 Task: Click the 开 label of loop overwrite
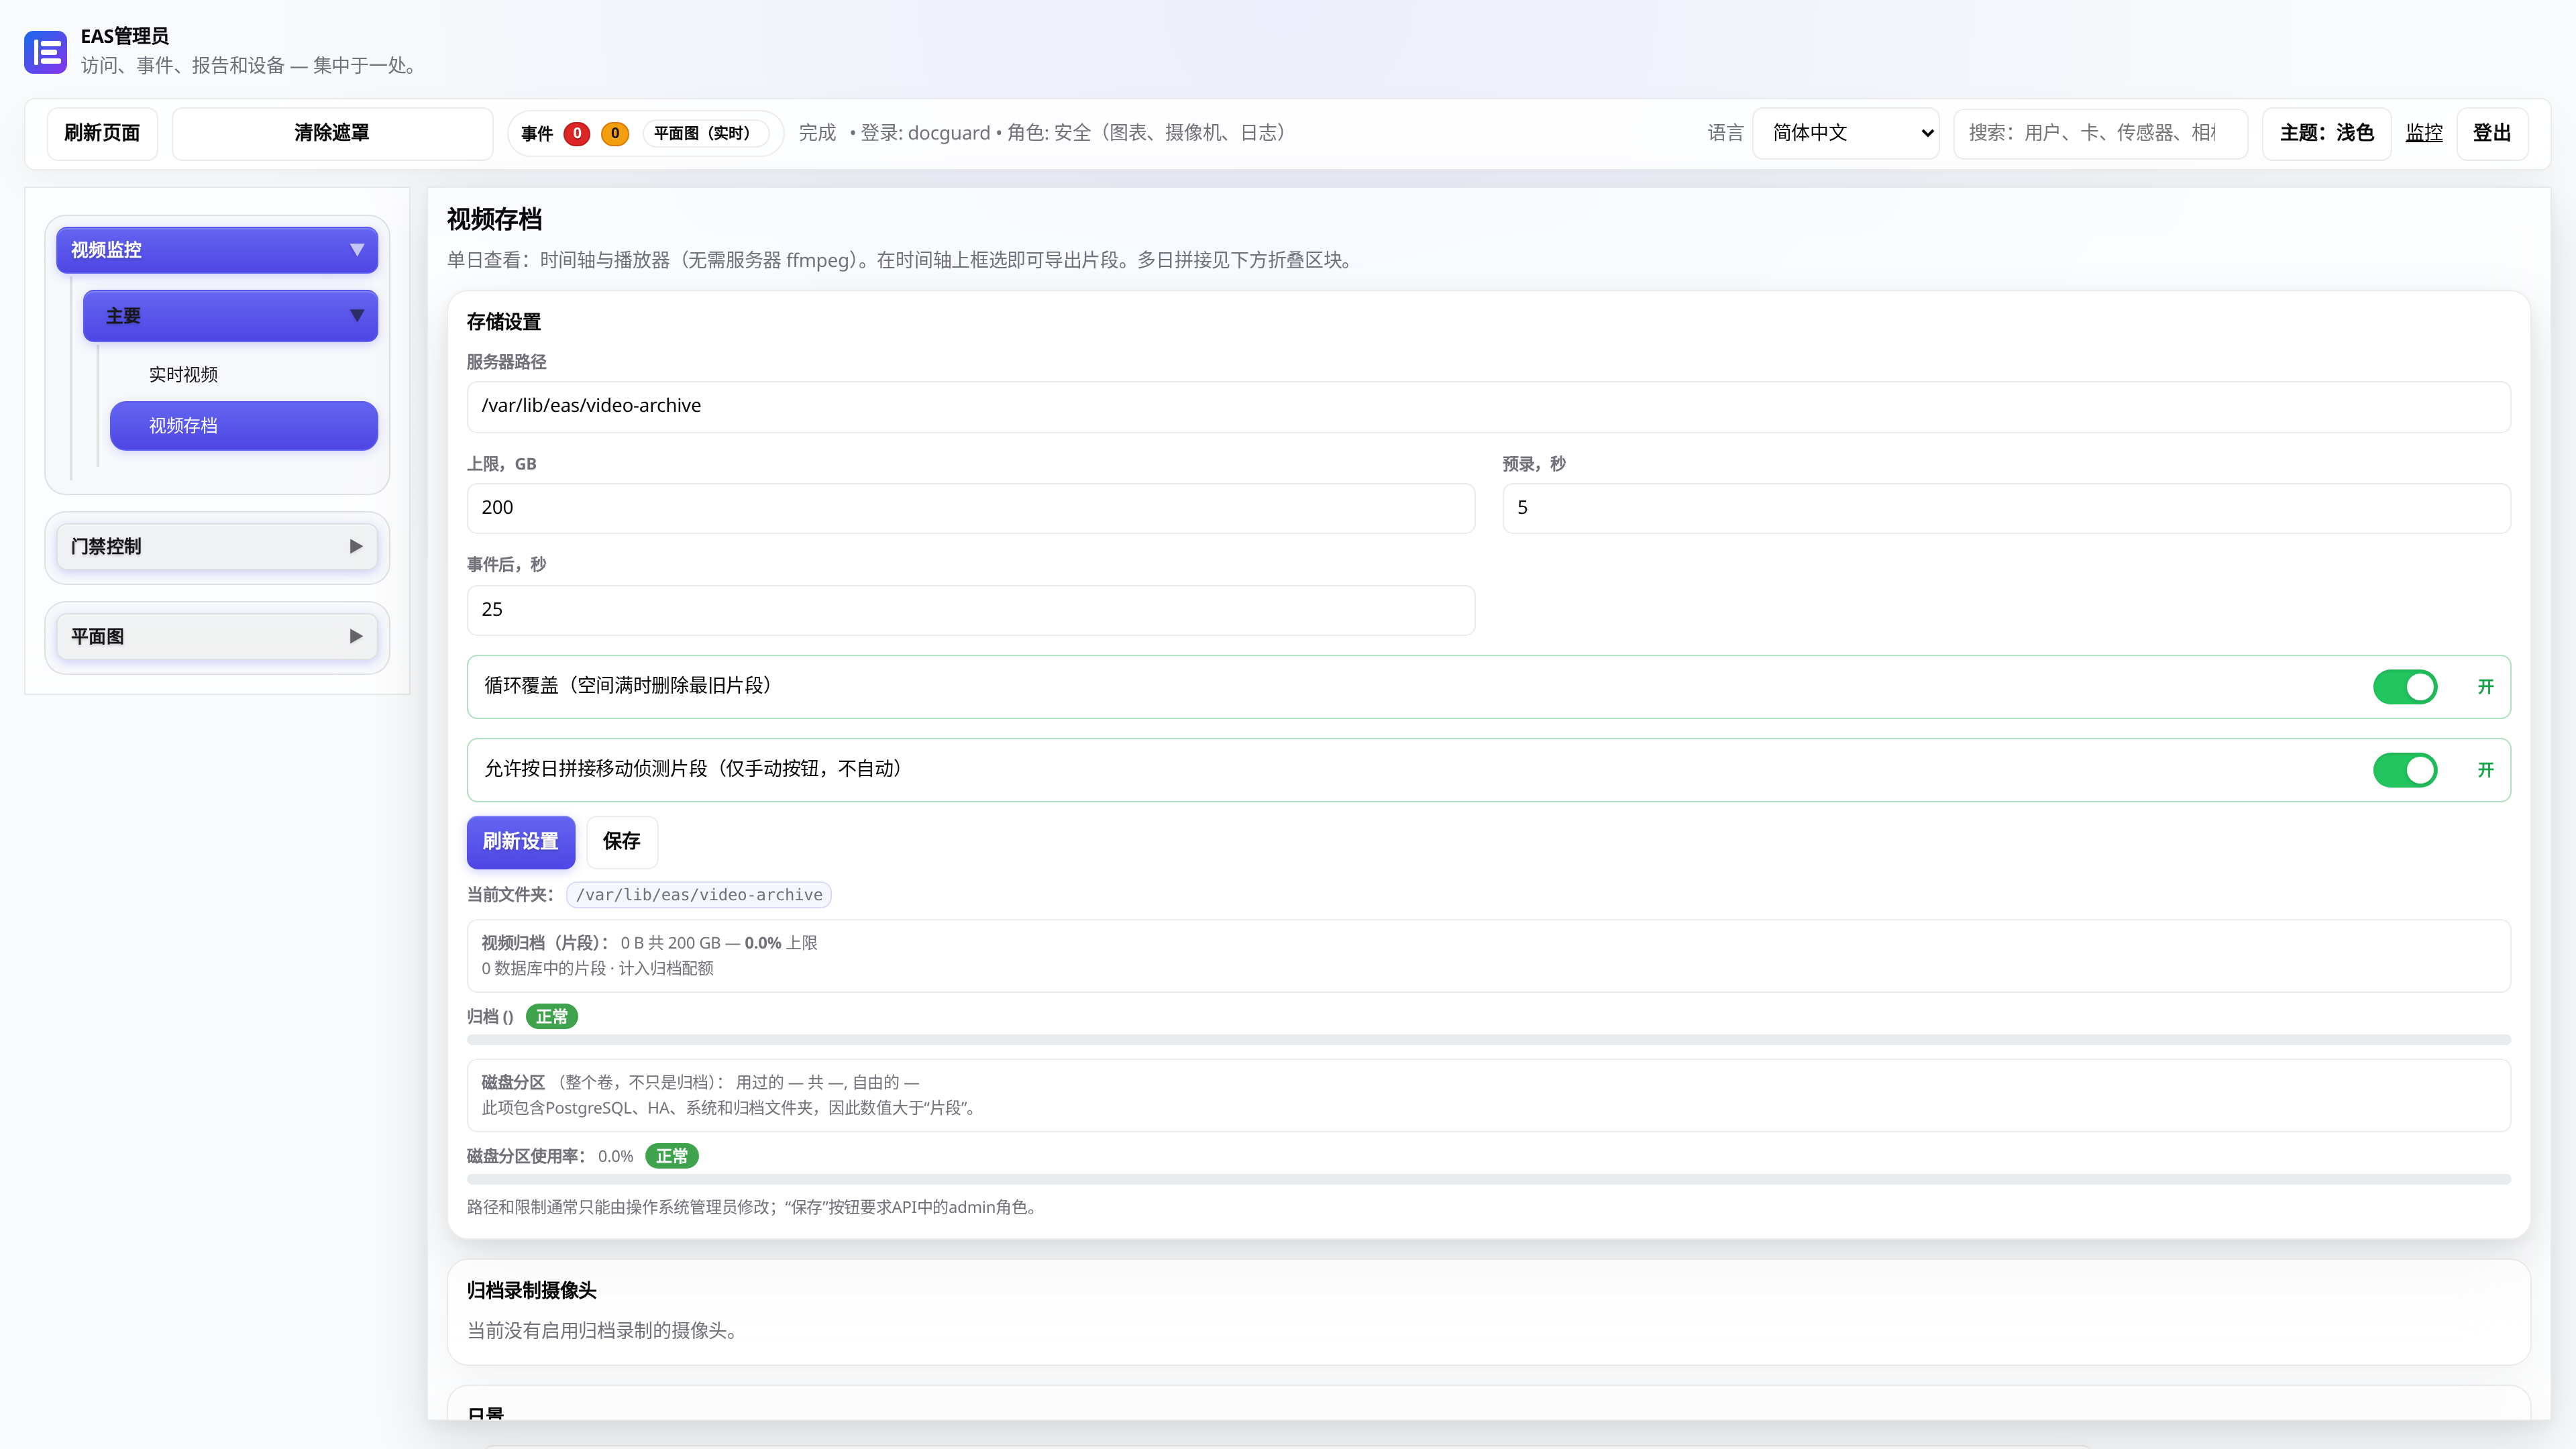(2485, 687)
